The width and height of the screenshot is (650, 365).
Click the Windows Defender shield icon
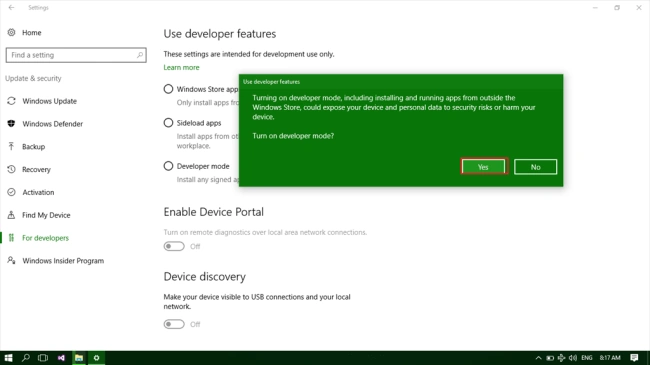[x=11, y=124]
